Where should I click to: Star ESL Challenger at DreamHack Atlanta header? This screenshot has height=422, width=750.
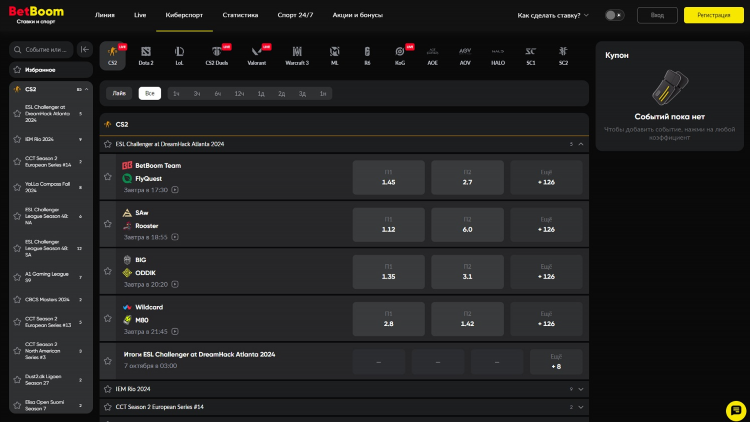108,144
